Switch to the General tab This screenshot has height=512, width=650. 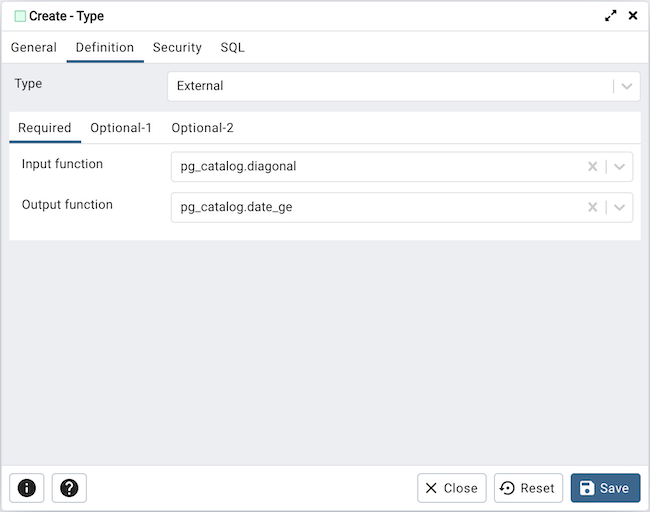point(34,47)
